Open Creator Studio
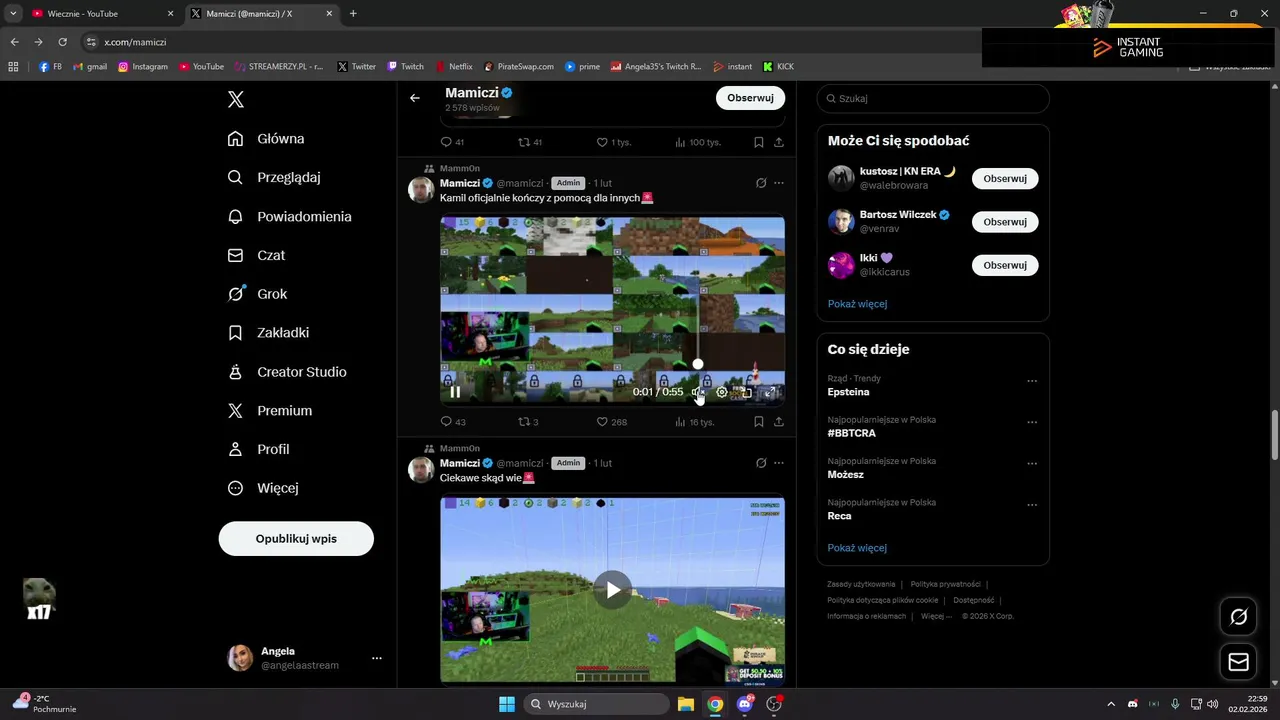1280x720 pixels. [x=287, y=372]
